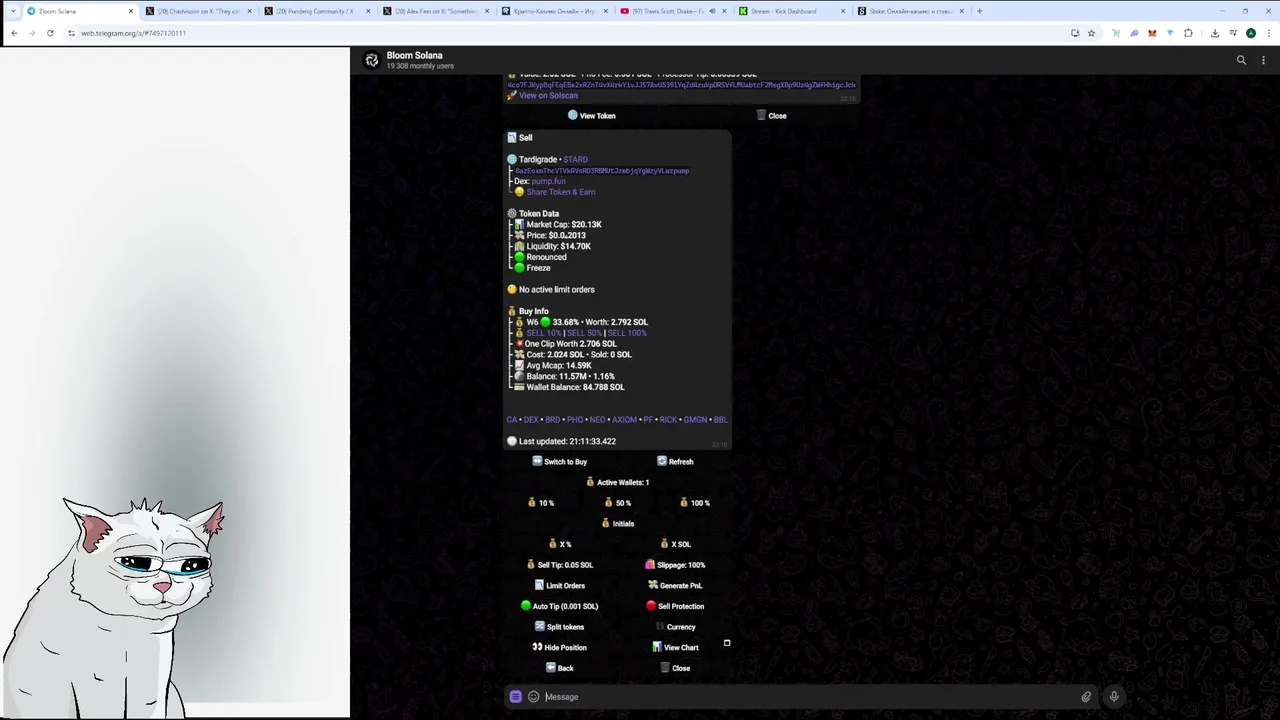The height and width of the screenshot is (720, 1280).
Task: Copy the token contract address text
Action: tap(602, 171)
